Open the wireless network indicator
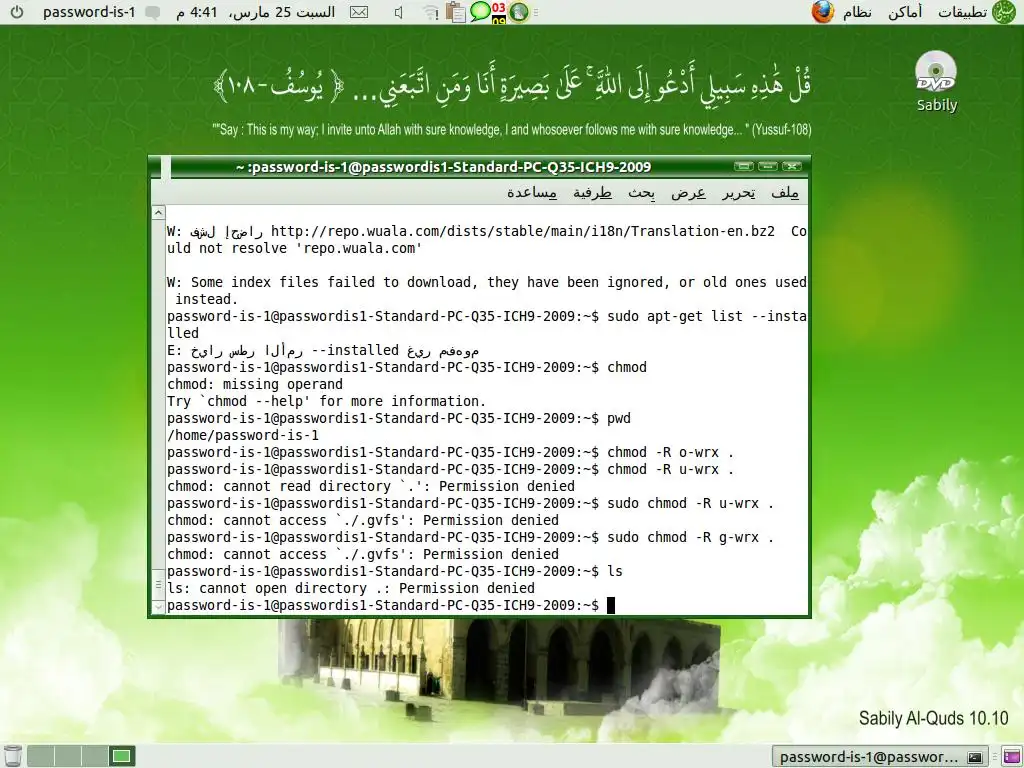This screenshot has height=768, width=1024. [430, 12]
